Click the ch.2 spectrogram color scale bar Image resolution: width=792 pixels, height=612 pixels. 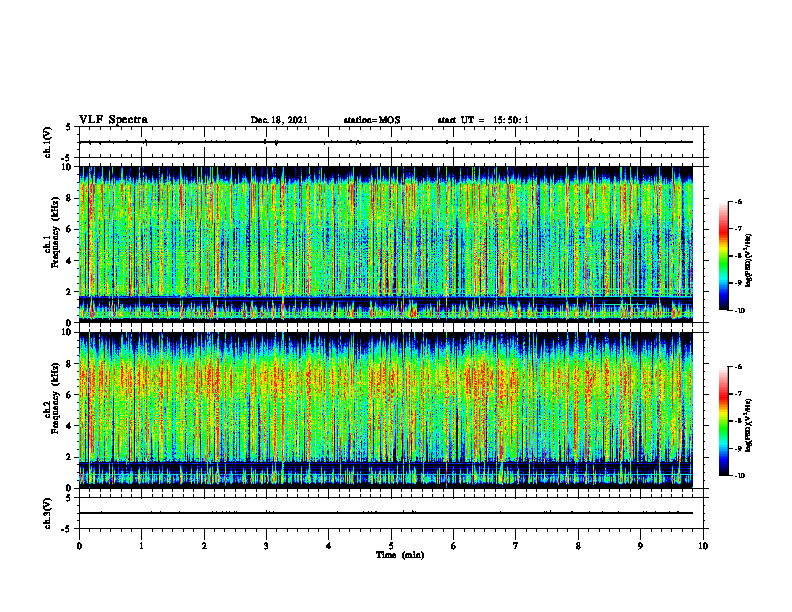pyautogui.click(x=723, y=421)
